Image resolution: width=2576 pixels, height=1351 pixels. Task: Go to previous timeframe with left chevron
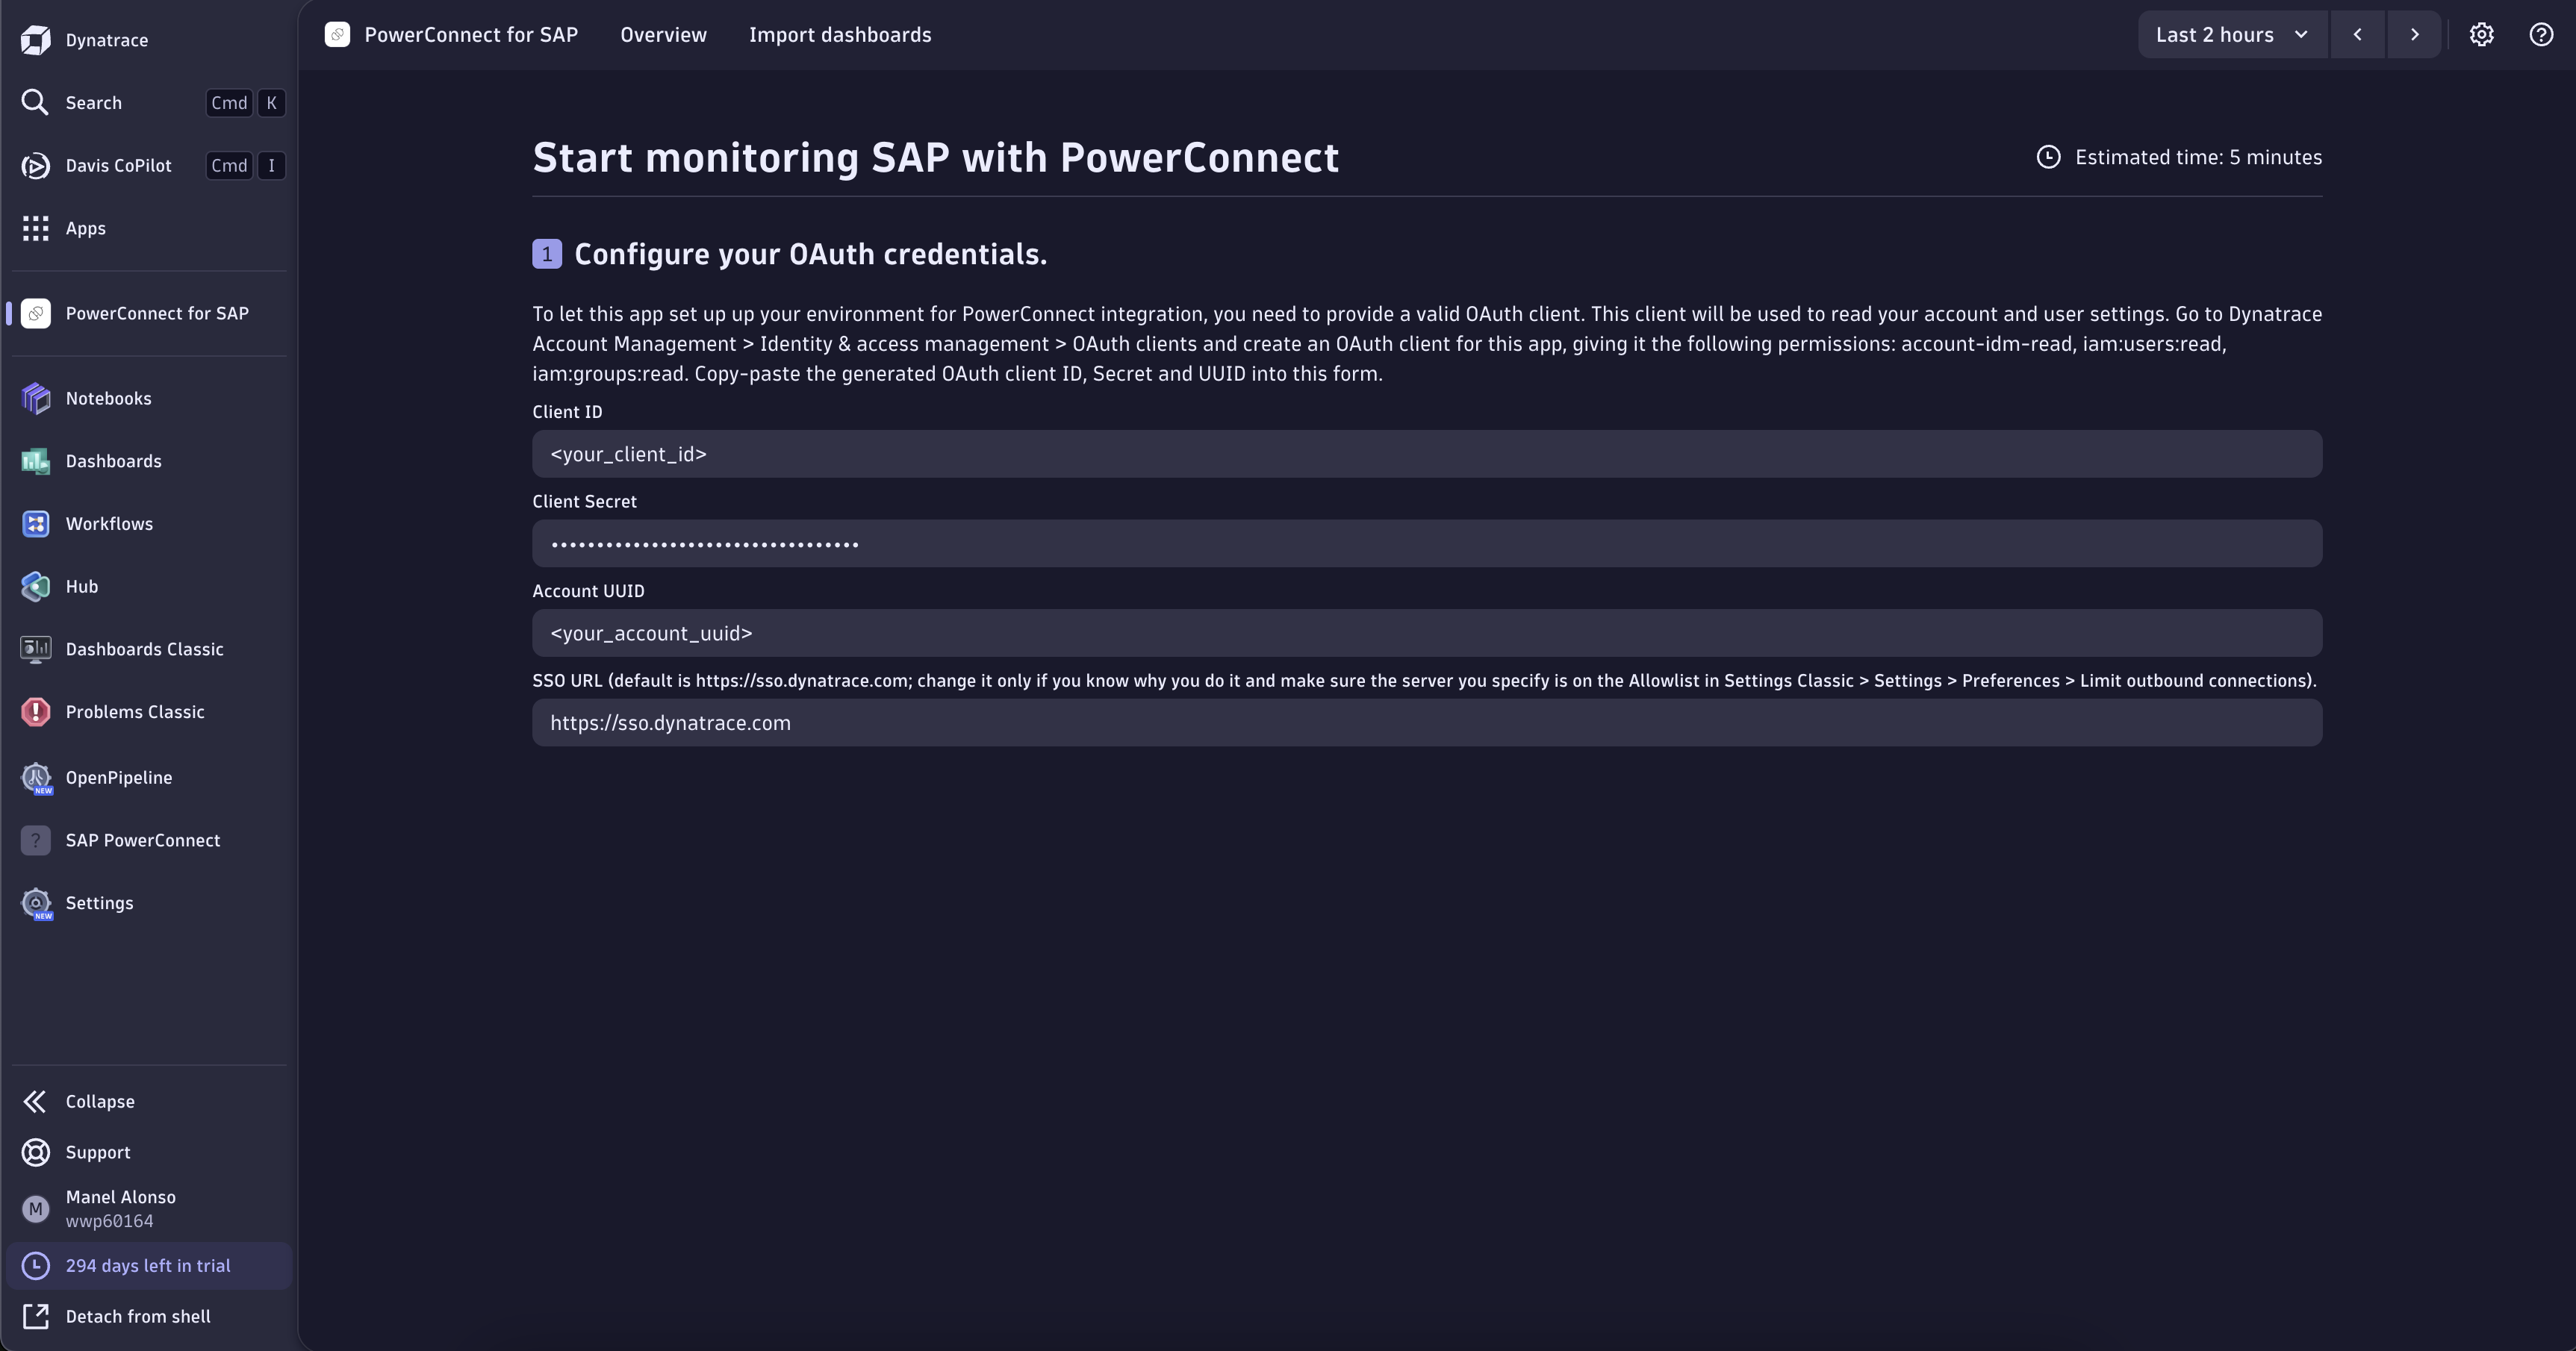pyautogui.click(x=2357, y=35)
